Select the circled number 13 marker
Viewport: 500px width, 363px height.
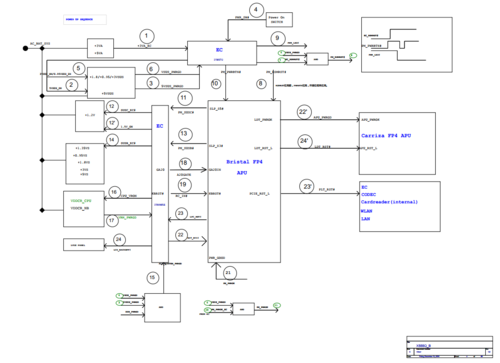coord(184,134)
